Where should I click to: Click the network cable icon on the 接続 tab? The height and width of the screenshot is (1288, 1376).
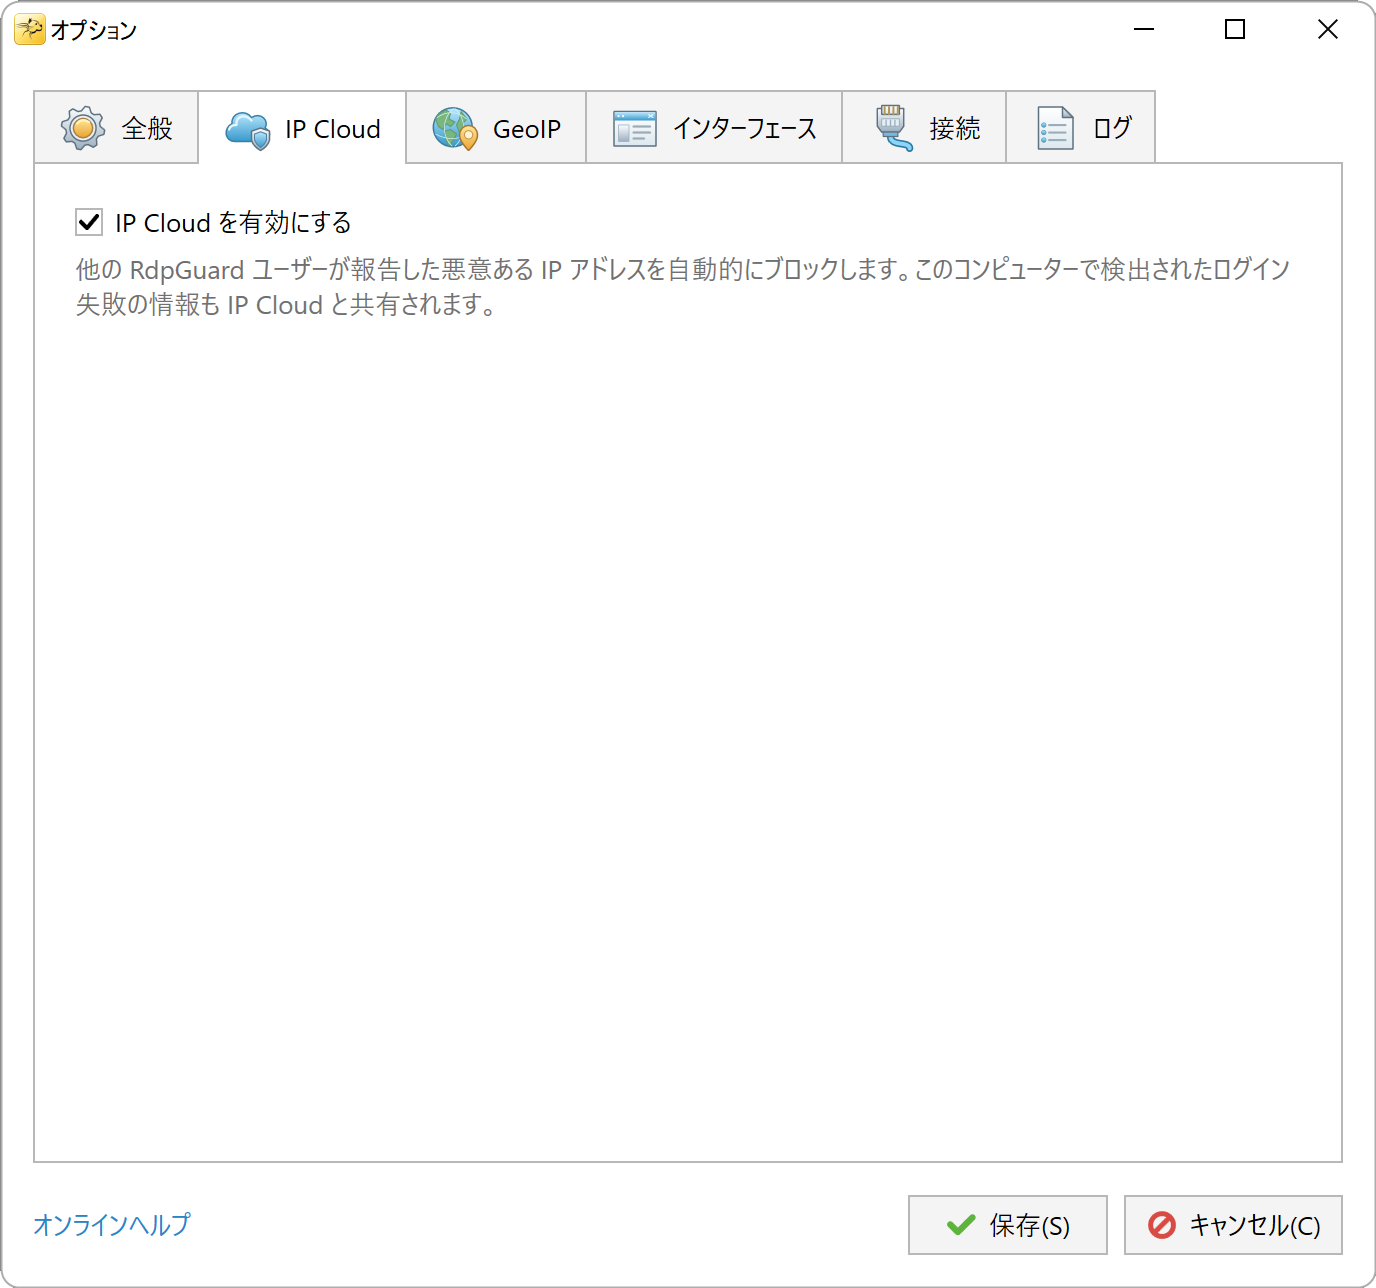(x=894, y=128)
